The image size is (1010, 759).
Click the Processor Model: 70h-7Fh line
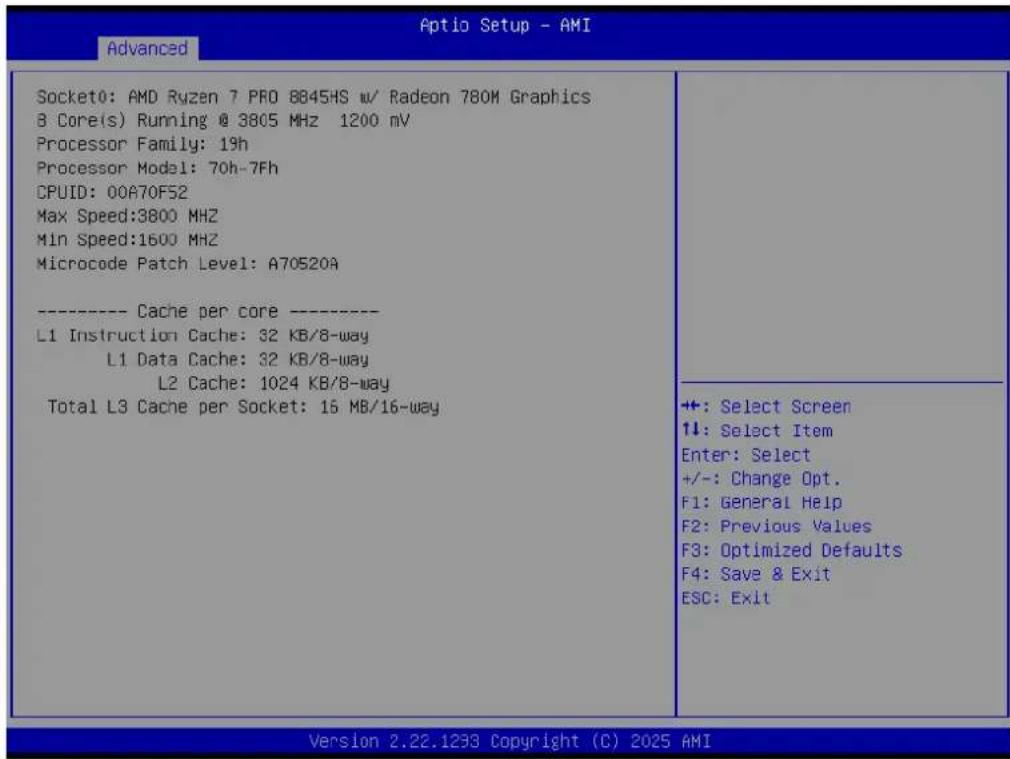157,169
